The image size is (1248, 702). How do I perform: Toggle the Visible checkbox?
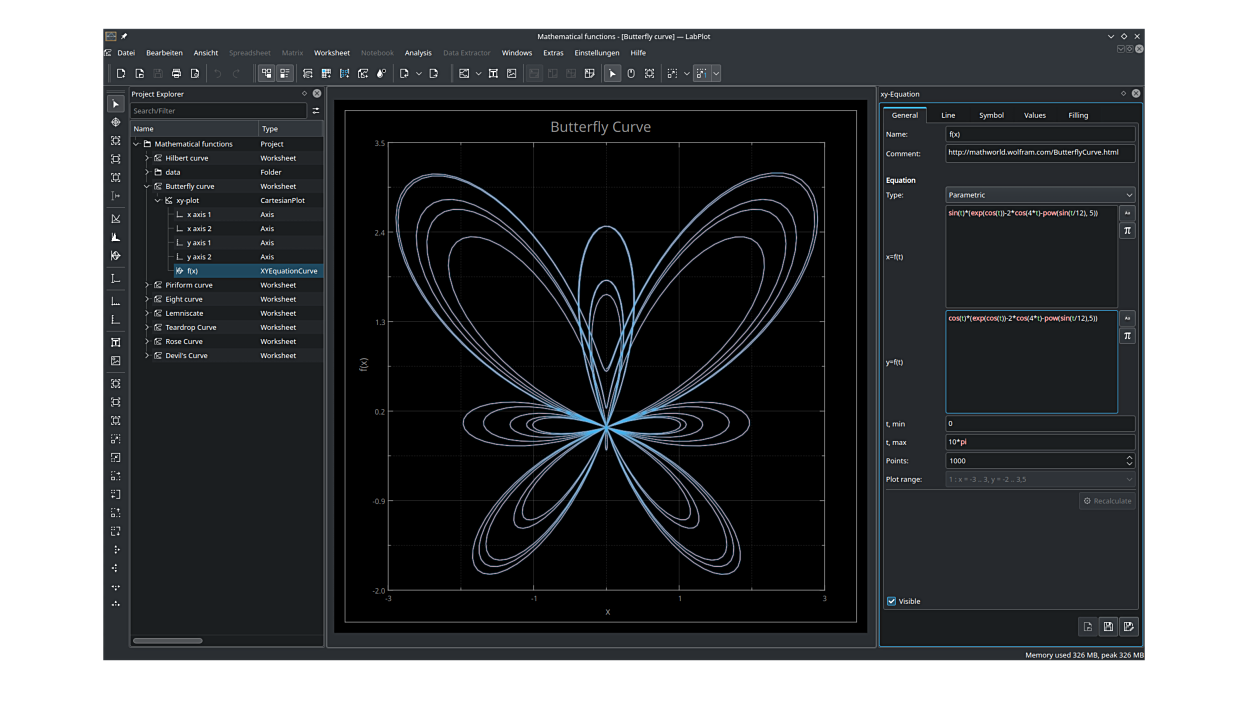892,601
